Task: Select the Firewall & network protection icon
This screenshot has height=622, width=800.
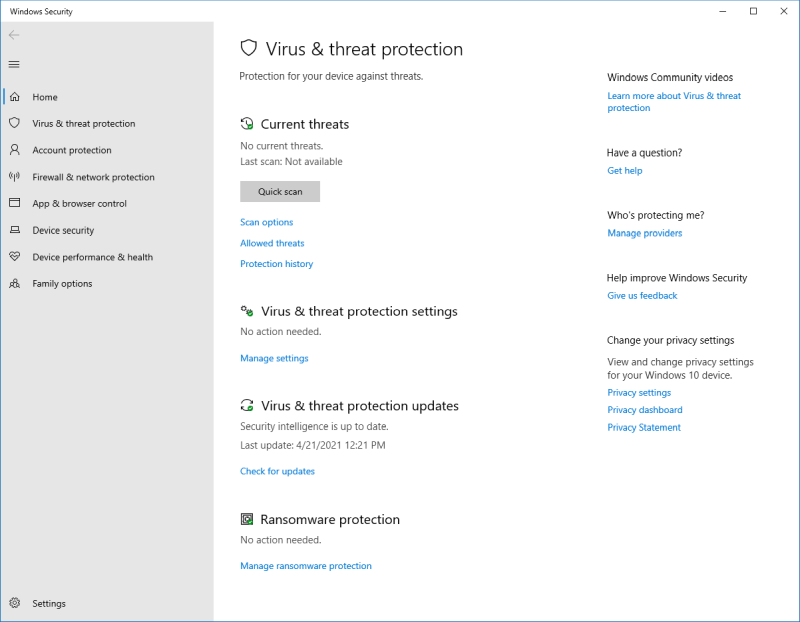Action: [14, 177]
